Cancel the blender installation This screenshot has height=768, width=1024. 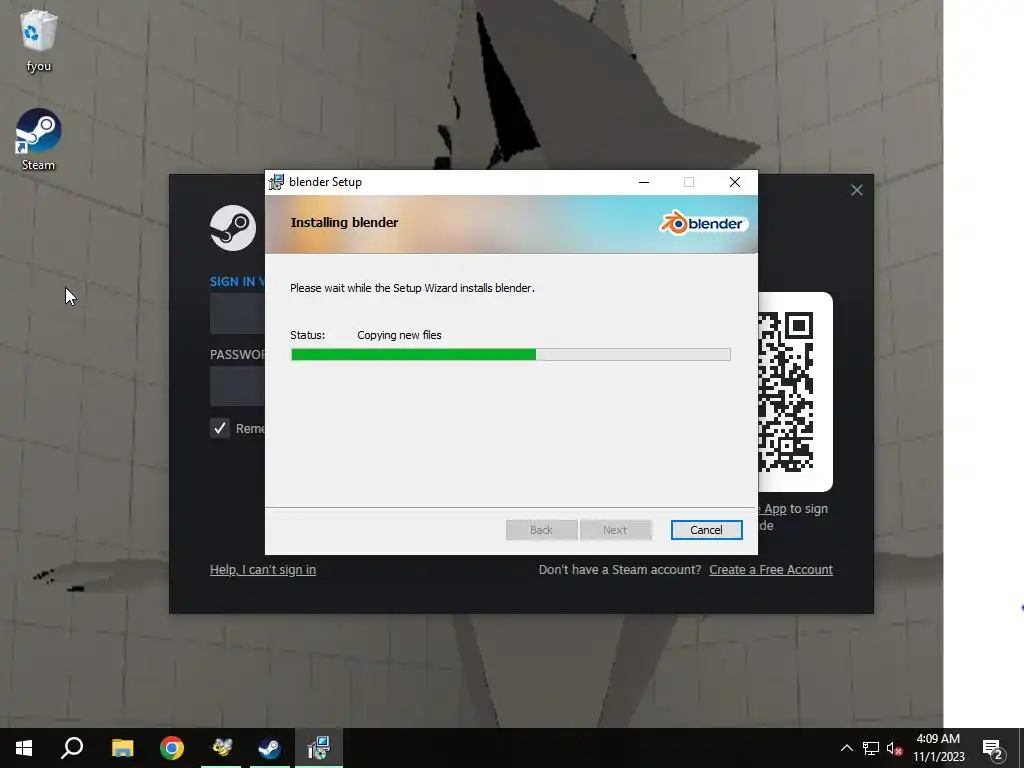click(x=706, y=530)
